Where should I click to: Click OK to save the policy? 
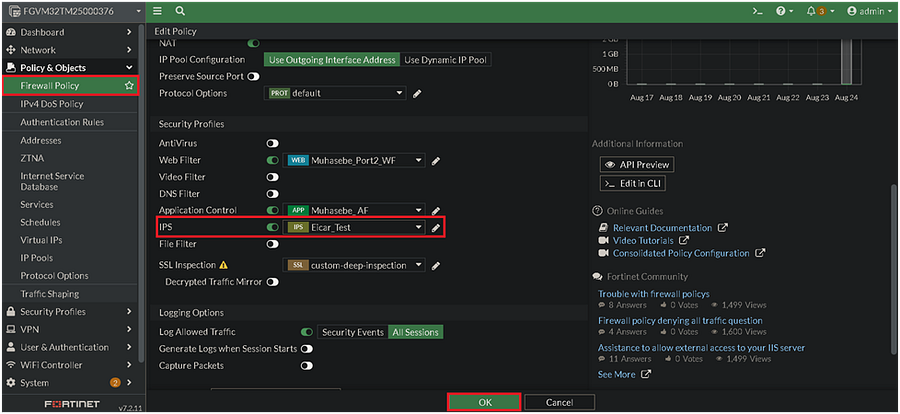pos(485,403)
